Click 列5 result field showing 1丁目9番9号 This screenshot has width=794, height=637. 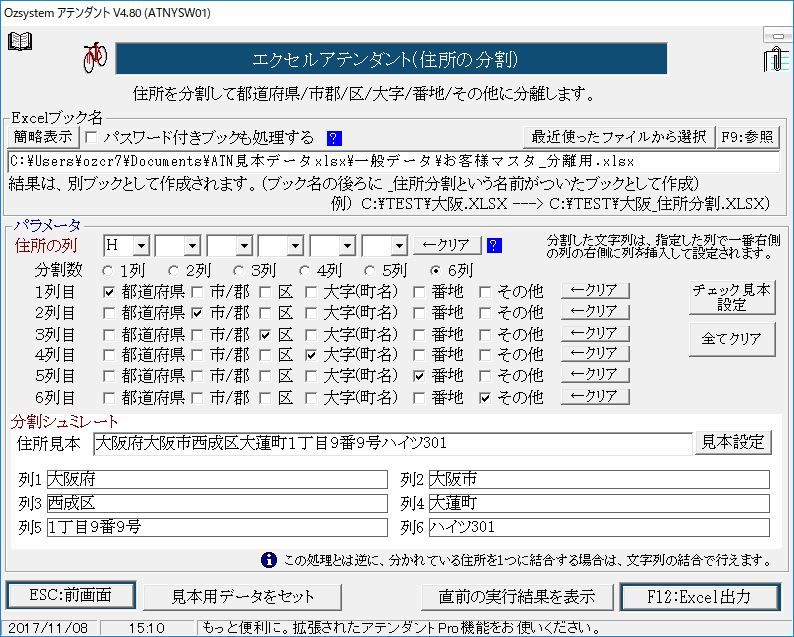coord(217,528)
